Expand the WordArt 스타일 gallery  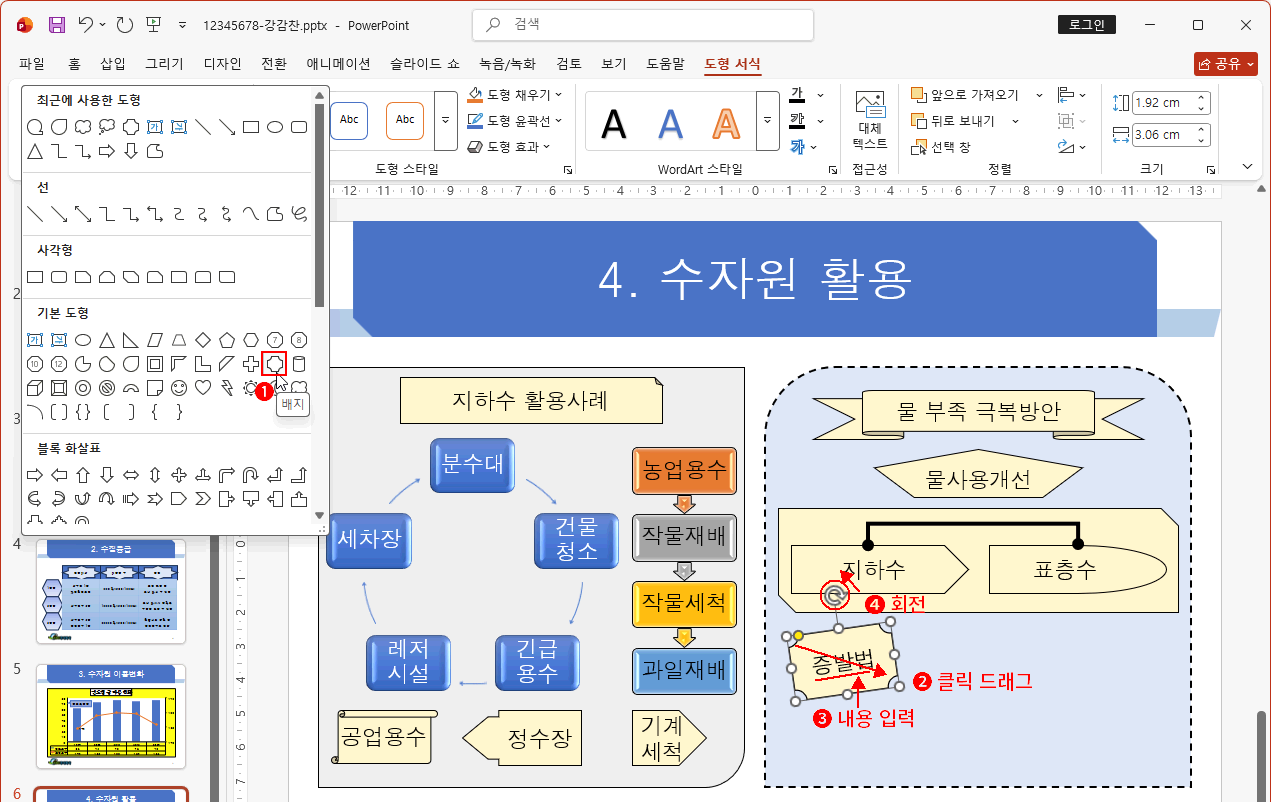pyautogui.click(x=767, y=120)
